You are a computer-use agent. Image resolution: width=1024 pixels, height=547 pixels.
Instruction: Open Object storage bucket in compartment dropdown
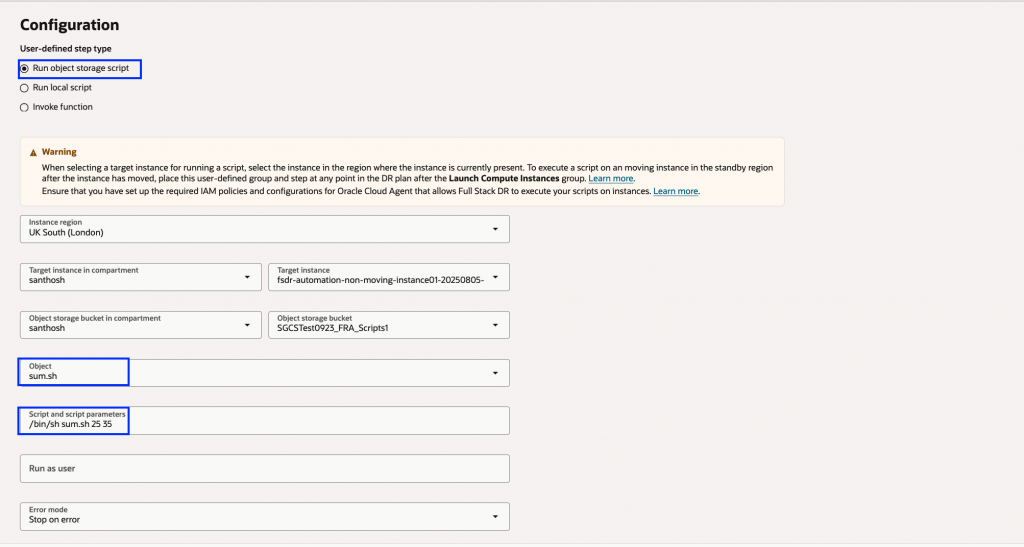click(x=140, y=324)
